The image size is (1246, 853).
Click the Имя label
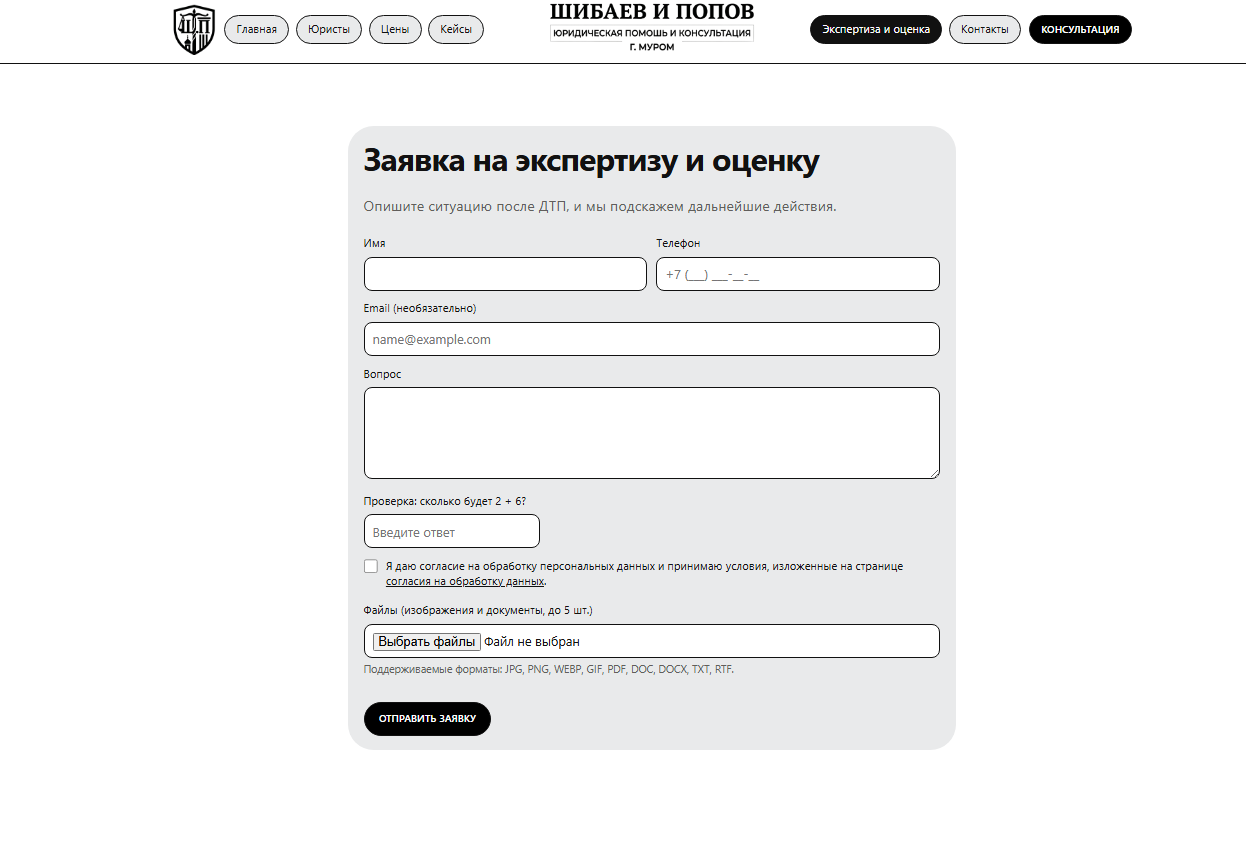[375, 244]
